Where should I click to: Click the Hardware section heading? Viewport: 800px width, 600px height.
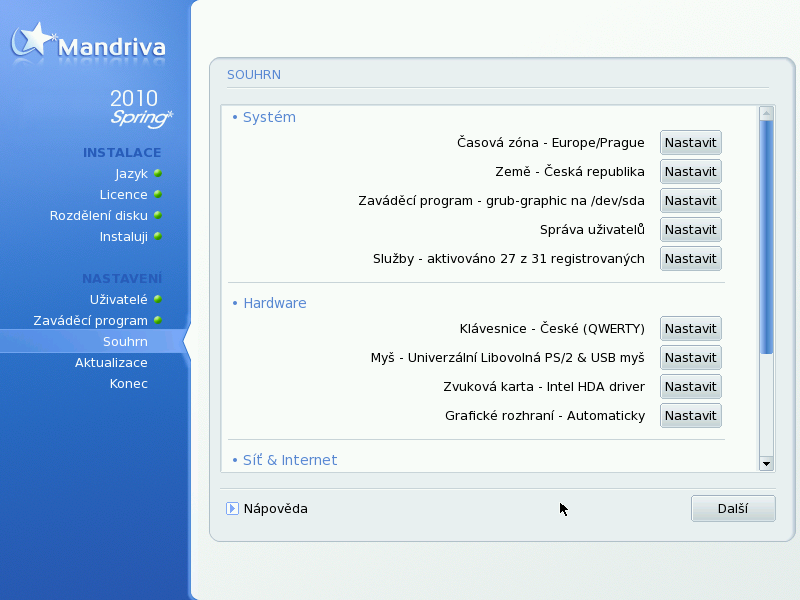coord(274,303)
